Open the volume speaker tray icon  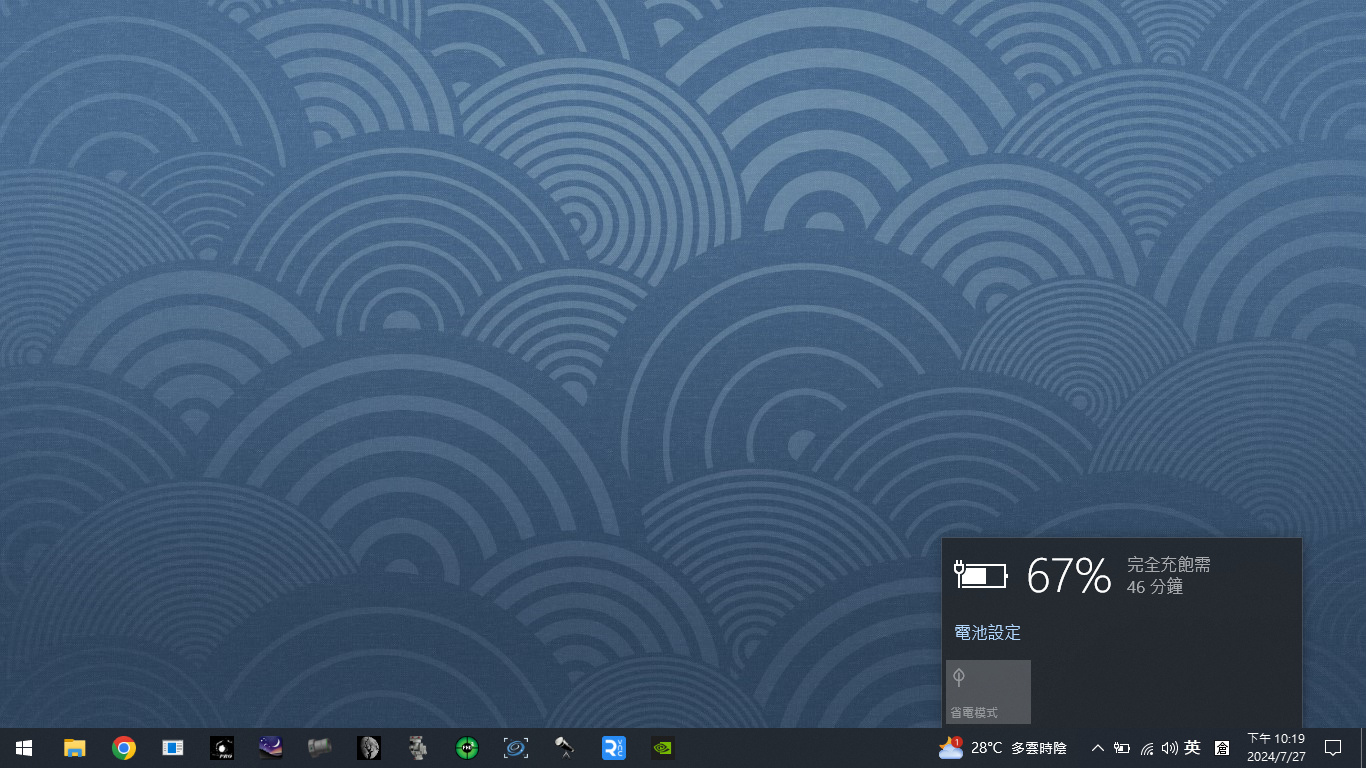[x=1169, y=748]
